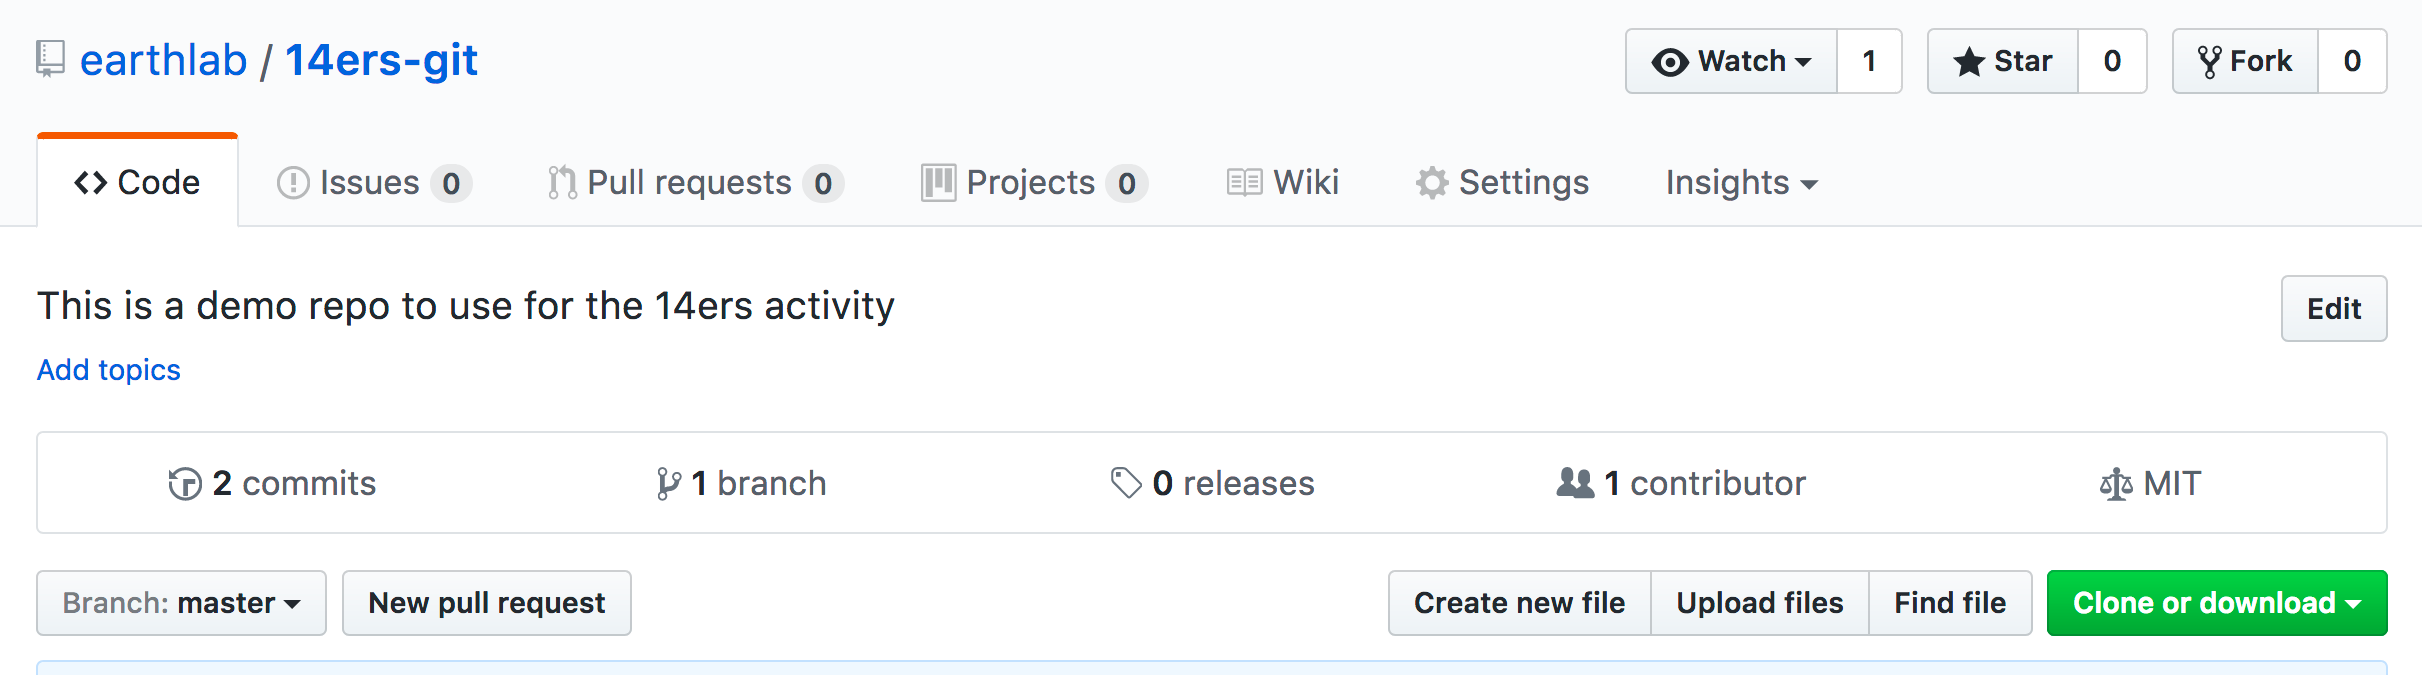The image size is (2422, 675).
Task: Open the Branch: master dropdown
Action: [x=182, y=603]
